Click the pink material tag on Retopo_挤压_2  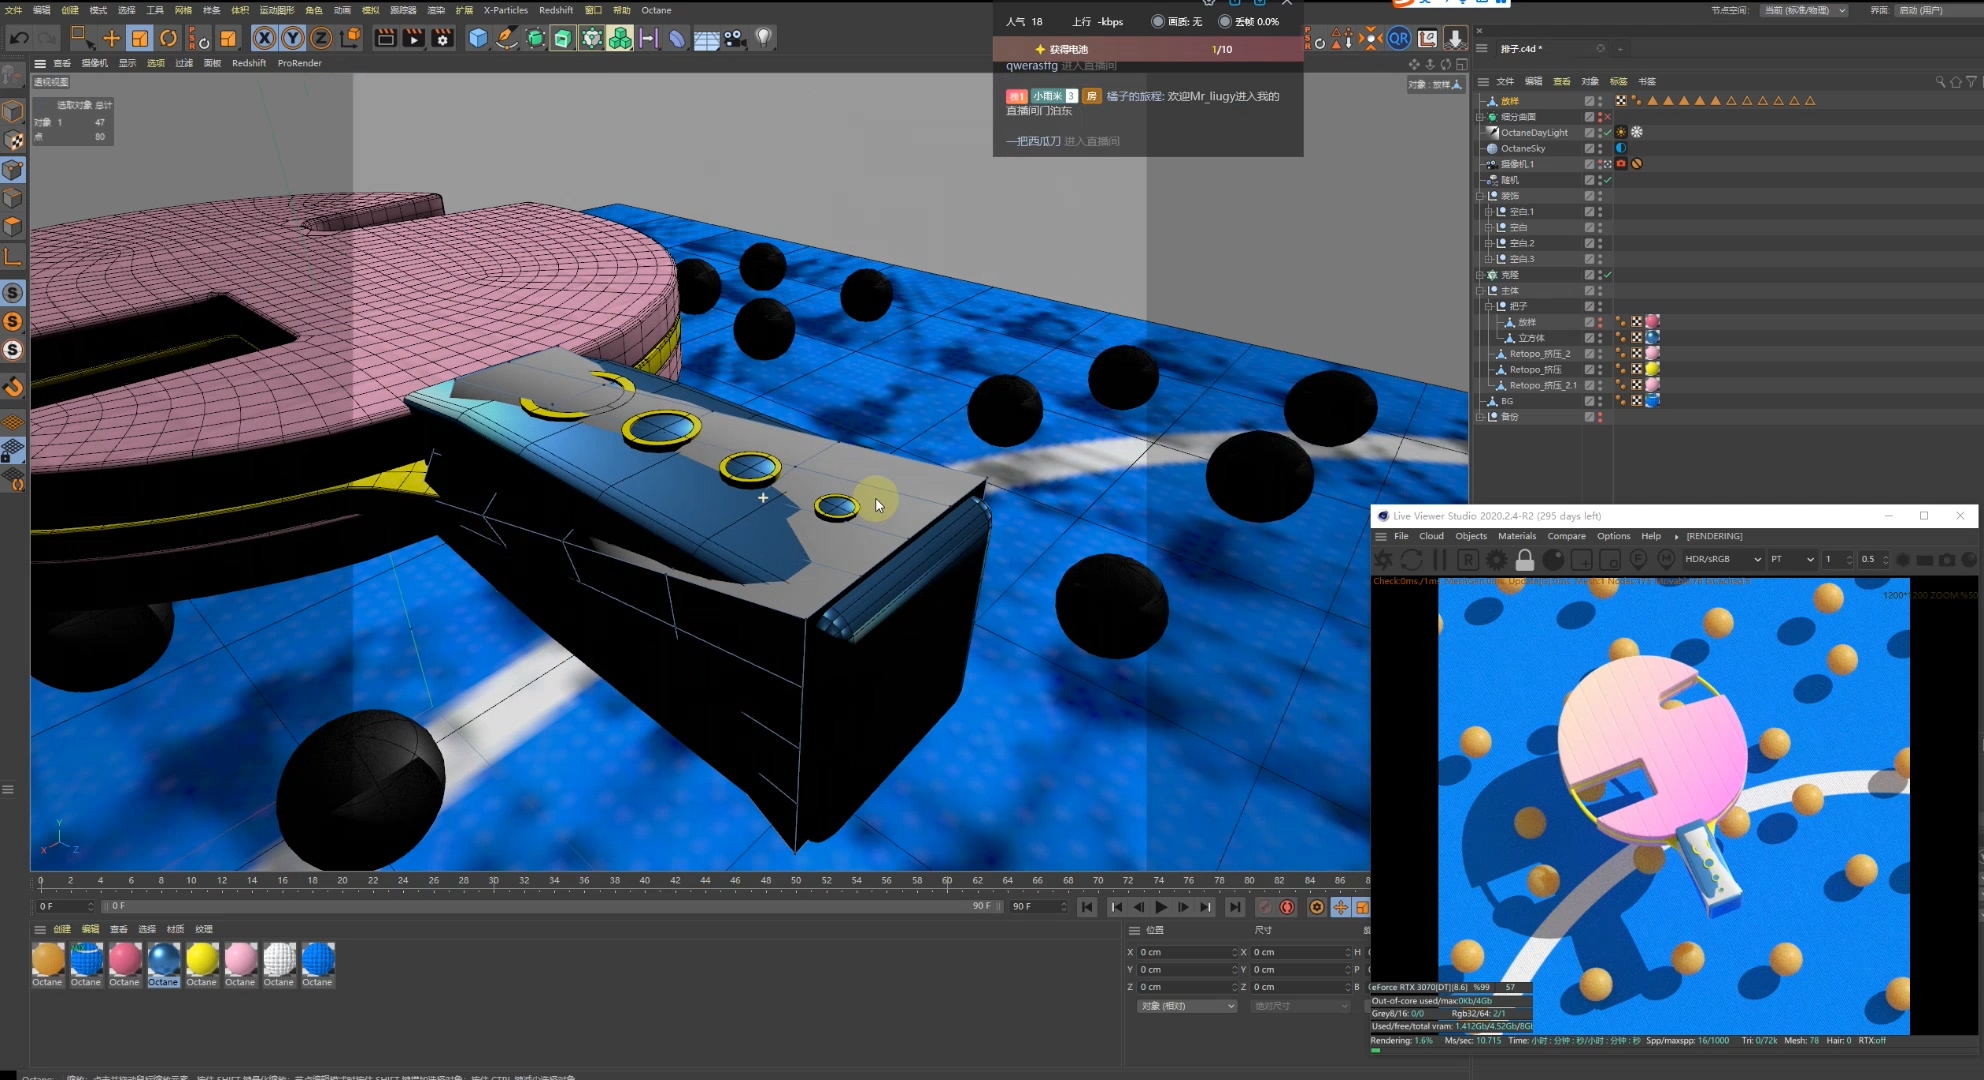1652,353
